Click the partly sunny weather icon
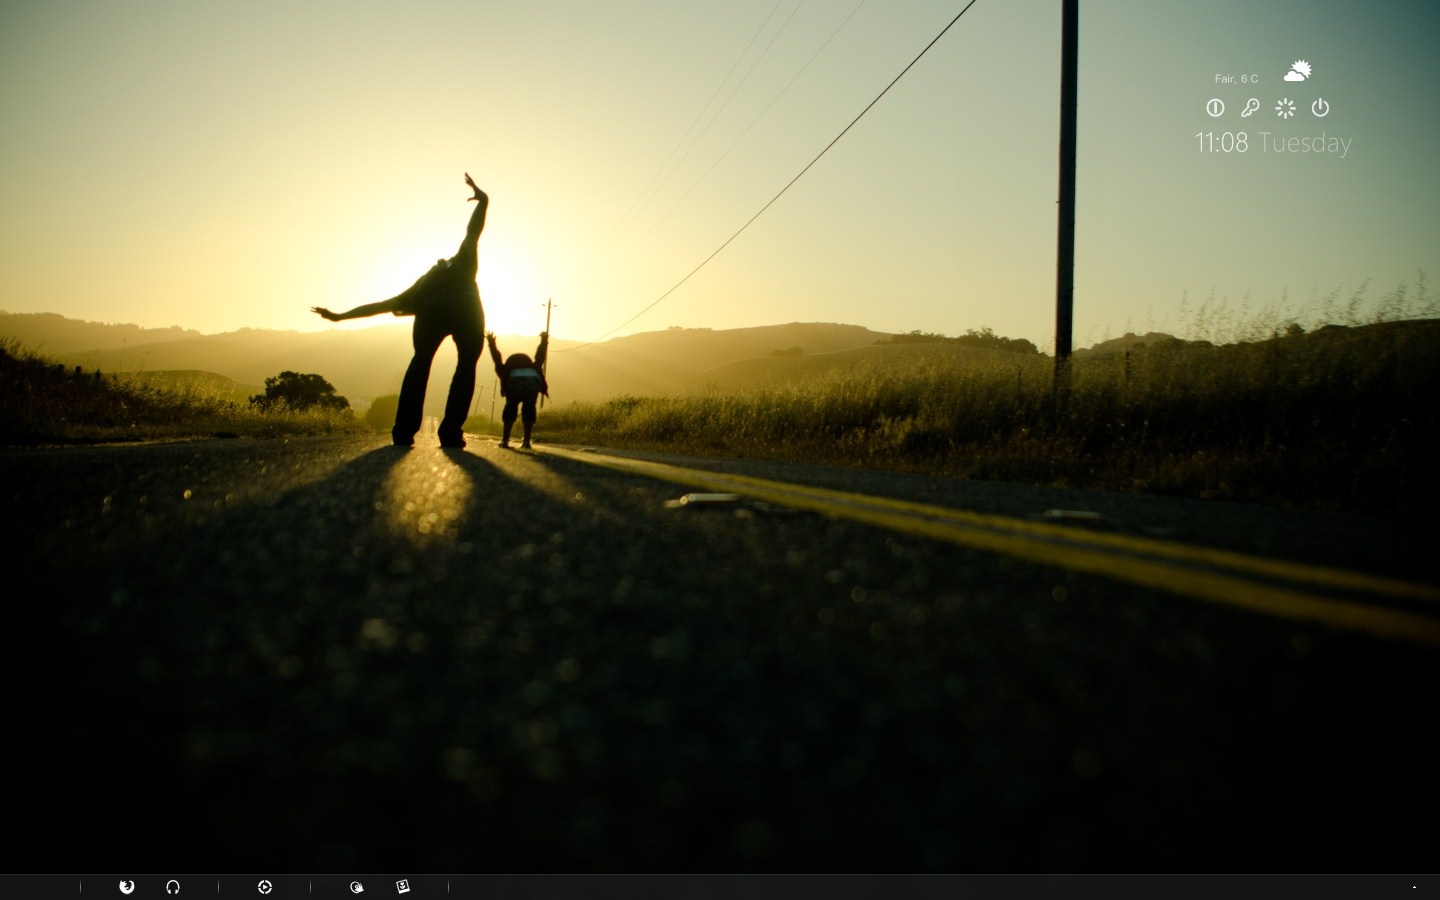Image resolution: width=1440 pixels, height=900 pixels. pos(1297,71)
